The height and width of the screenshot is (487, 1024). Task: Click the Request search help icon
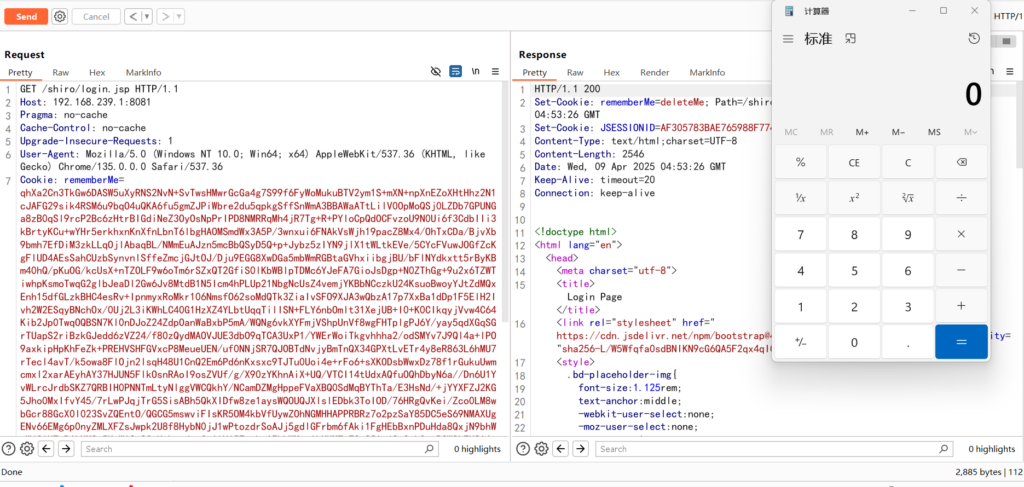pos(9,449)
